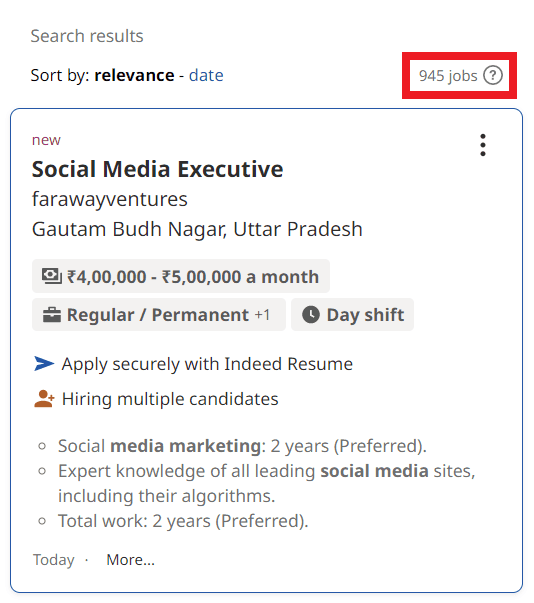This screenshot has height=603, width=534.
Task: Open the Social Media Executive job title
Action: (x=157, y=169)
